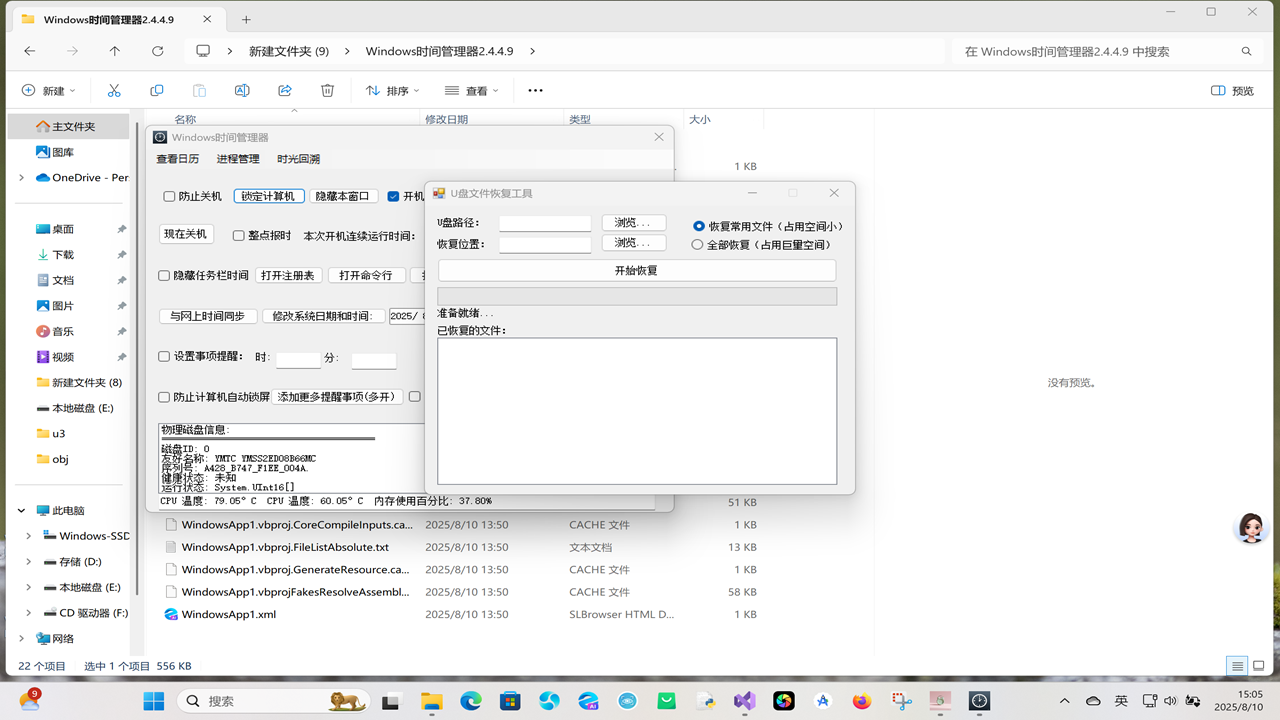Open the volume icon in system tray

tap(1170, 700)
